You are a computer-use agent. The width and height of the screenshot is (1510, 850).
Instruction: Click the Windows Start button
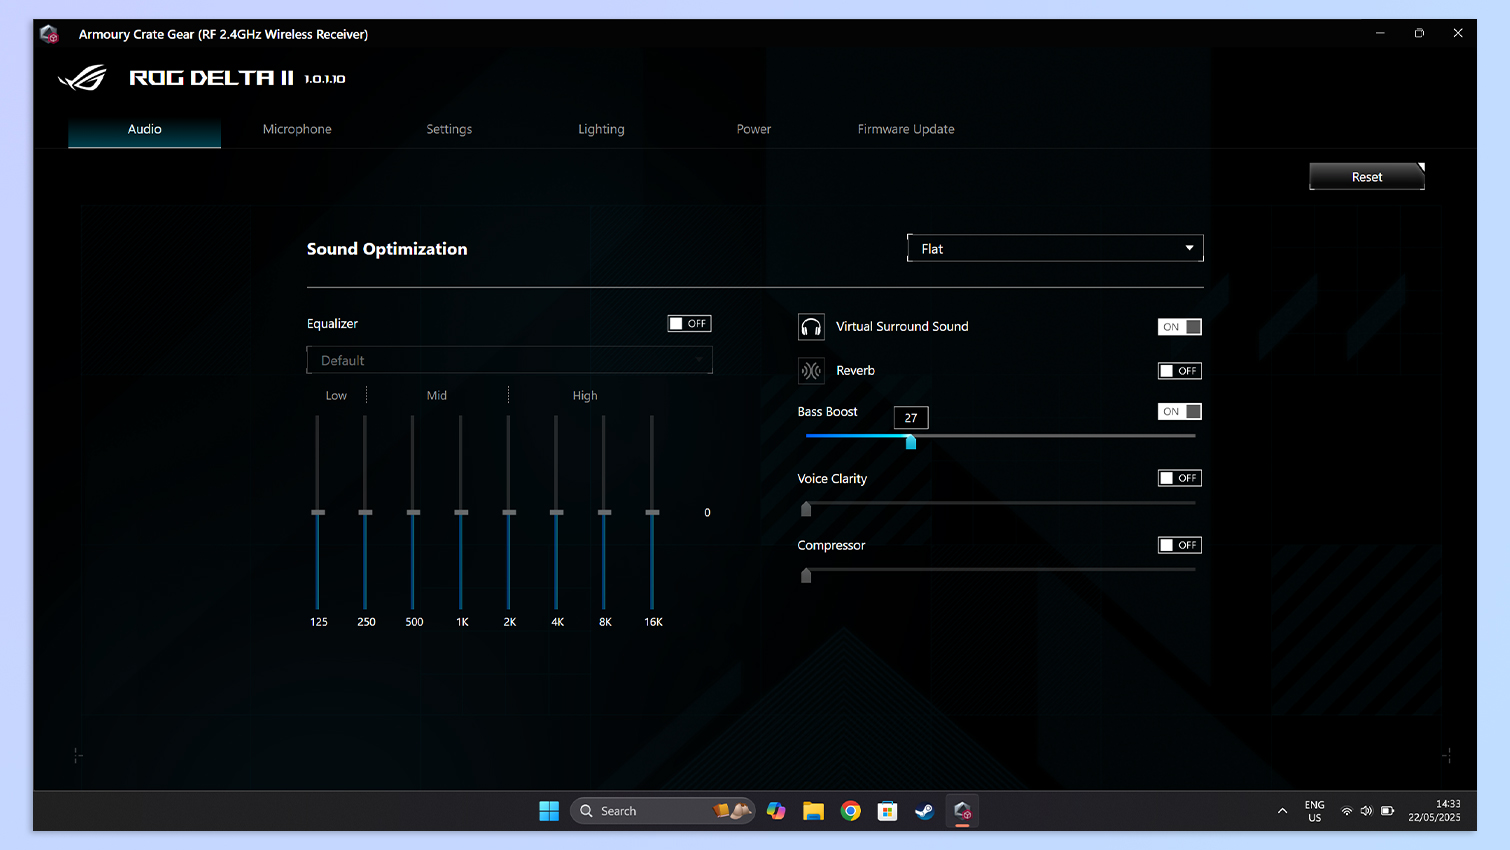[x=549, y=811]
